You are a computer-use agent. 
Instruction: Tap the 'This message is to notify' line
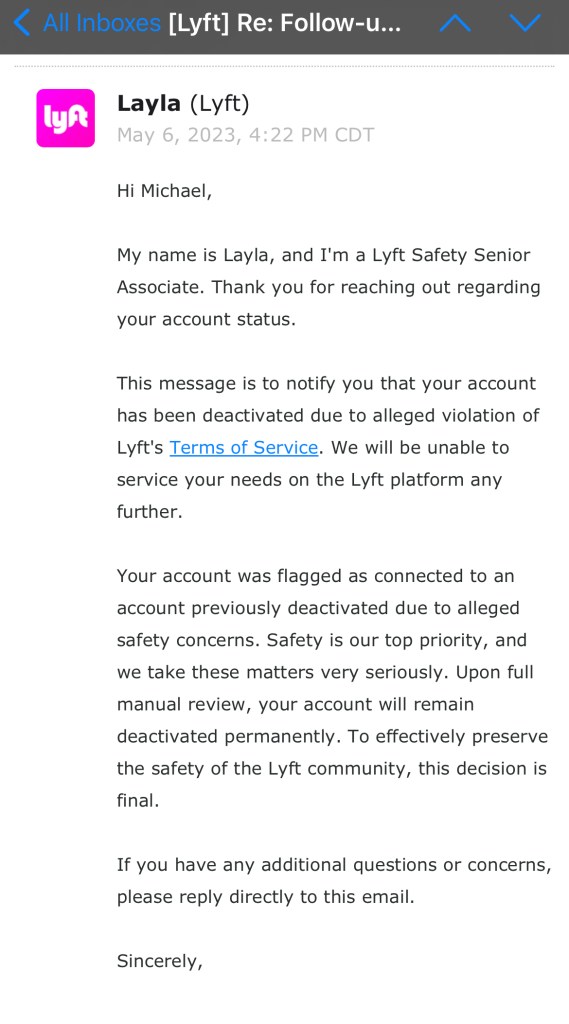pos(327,383)
